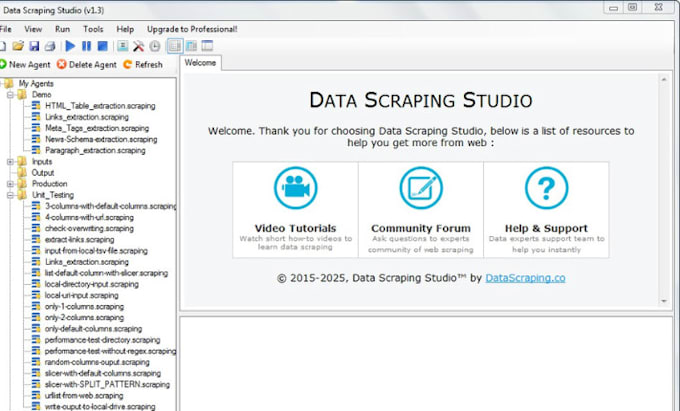Switch to the second layout view icon

191,46
